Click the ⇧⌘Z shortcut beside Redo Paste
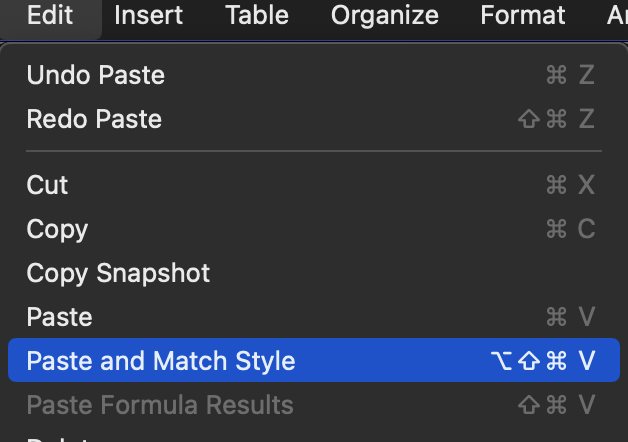628x442 pixels. [557, 119]
